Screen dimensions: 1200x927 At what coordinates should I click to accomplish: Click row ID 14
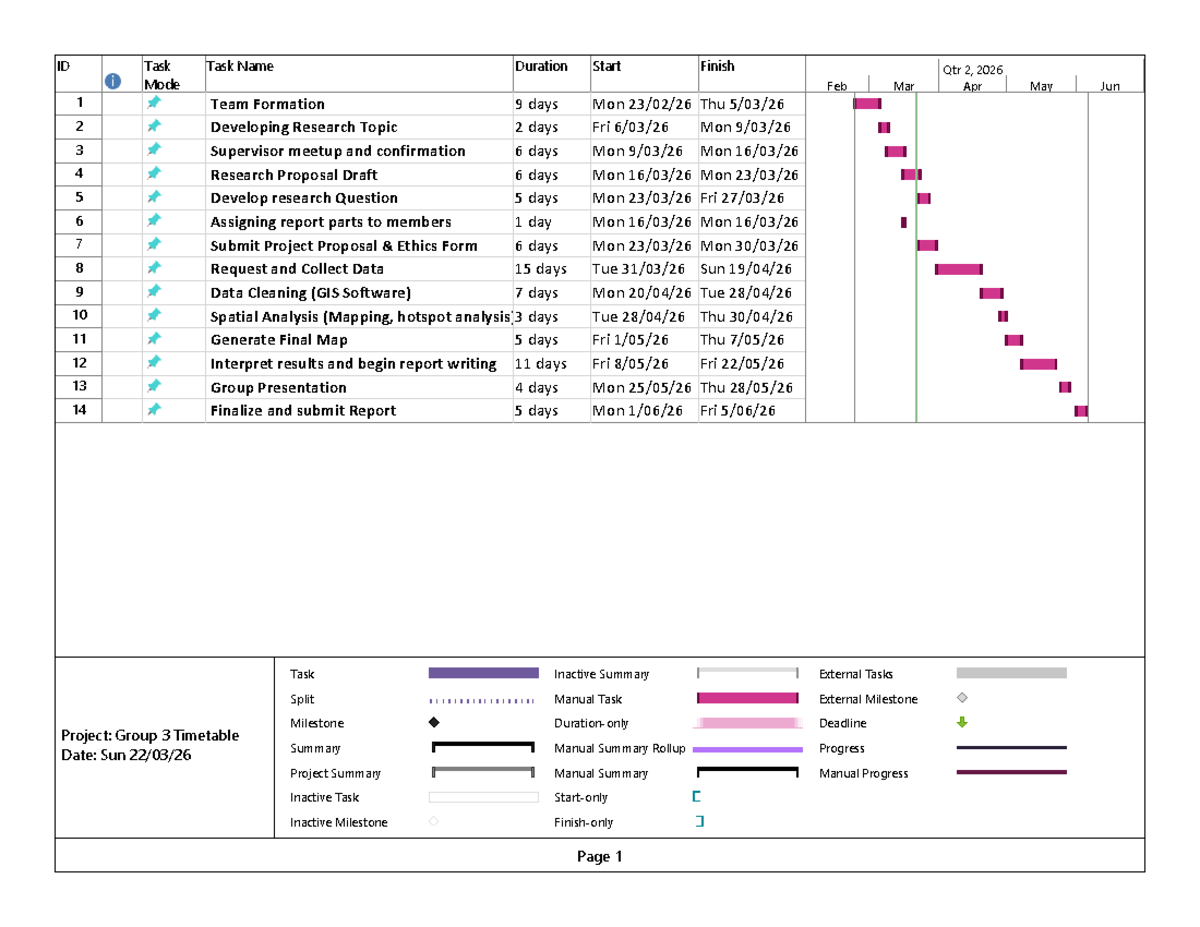pos(79,410)
